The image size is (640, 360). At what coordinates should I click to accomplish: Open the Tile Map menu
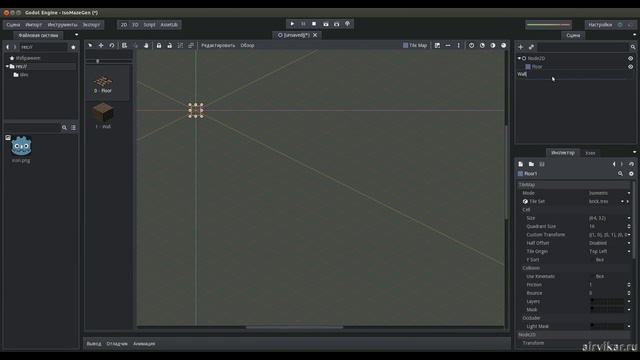415,45
